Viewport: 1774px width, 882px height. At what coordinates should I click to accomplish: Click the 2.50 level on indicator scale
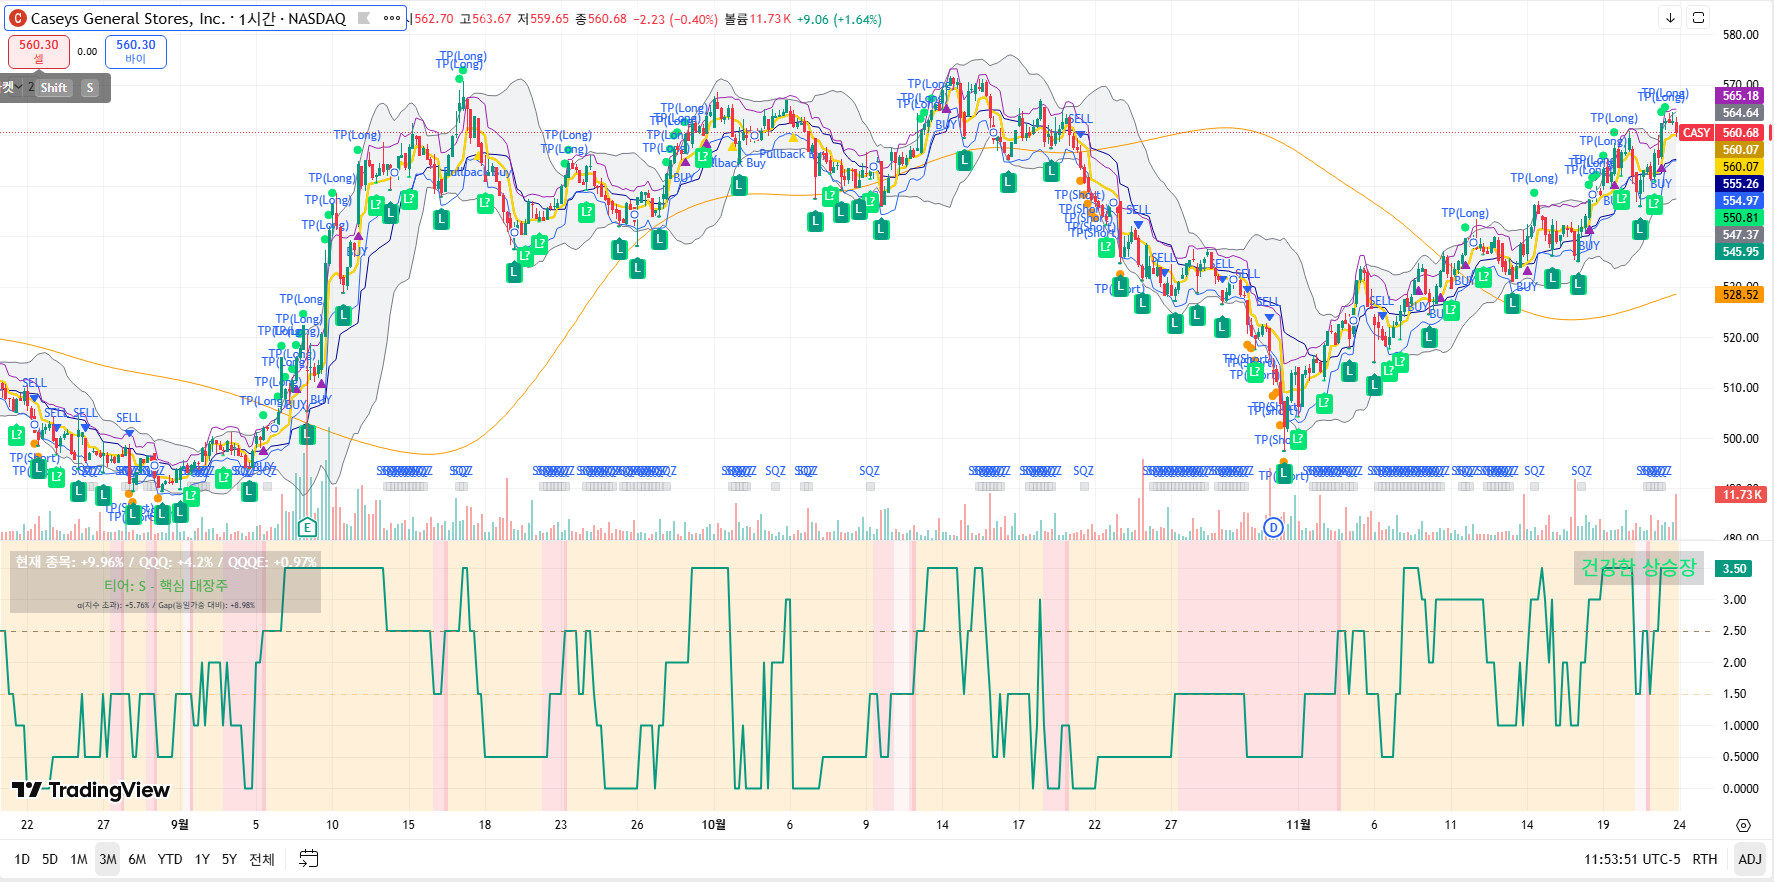pyautogui.click(x=1734, y=631)
